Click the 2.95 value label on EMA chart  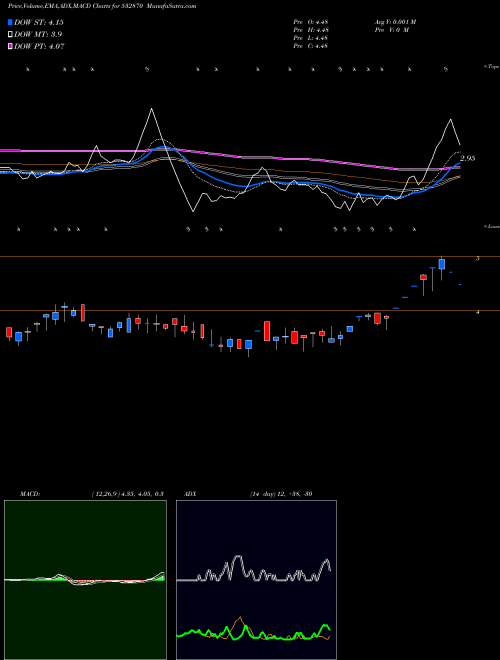tap(468, 159)
